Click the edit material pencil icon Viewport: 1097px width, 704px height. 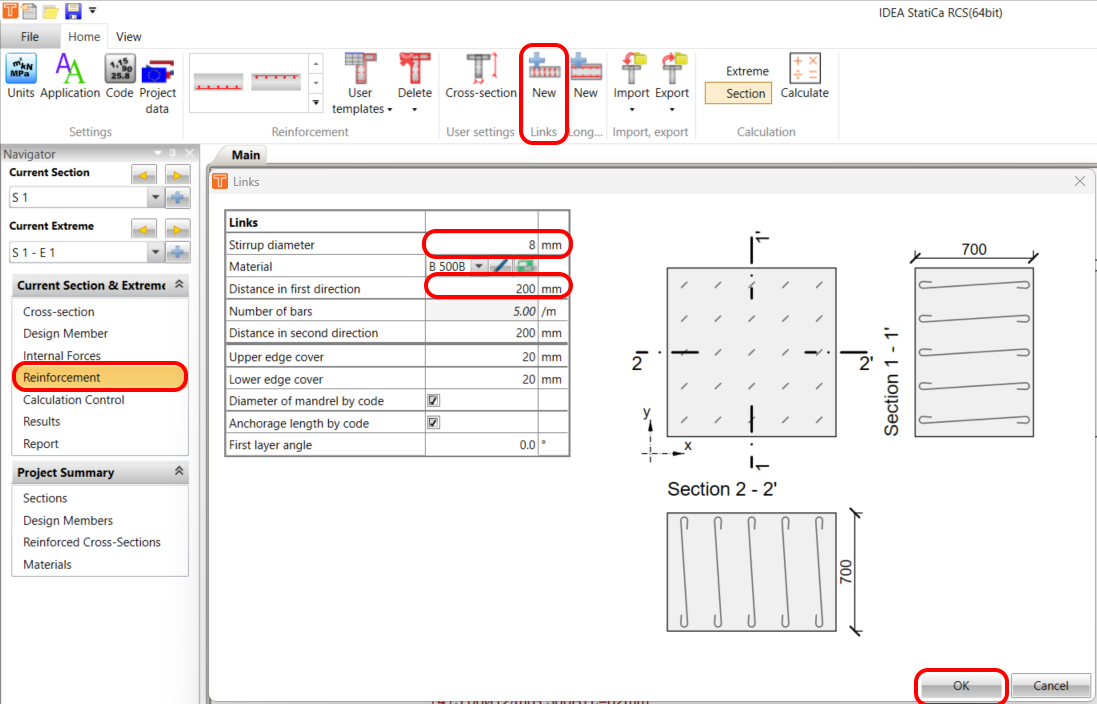coord(502,267)
